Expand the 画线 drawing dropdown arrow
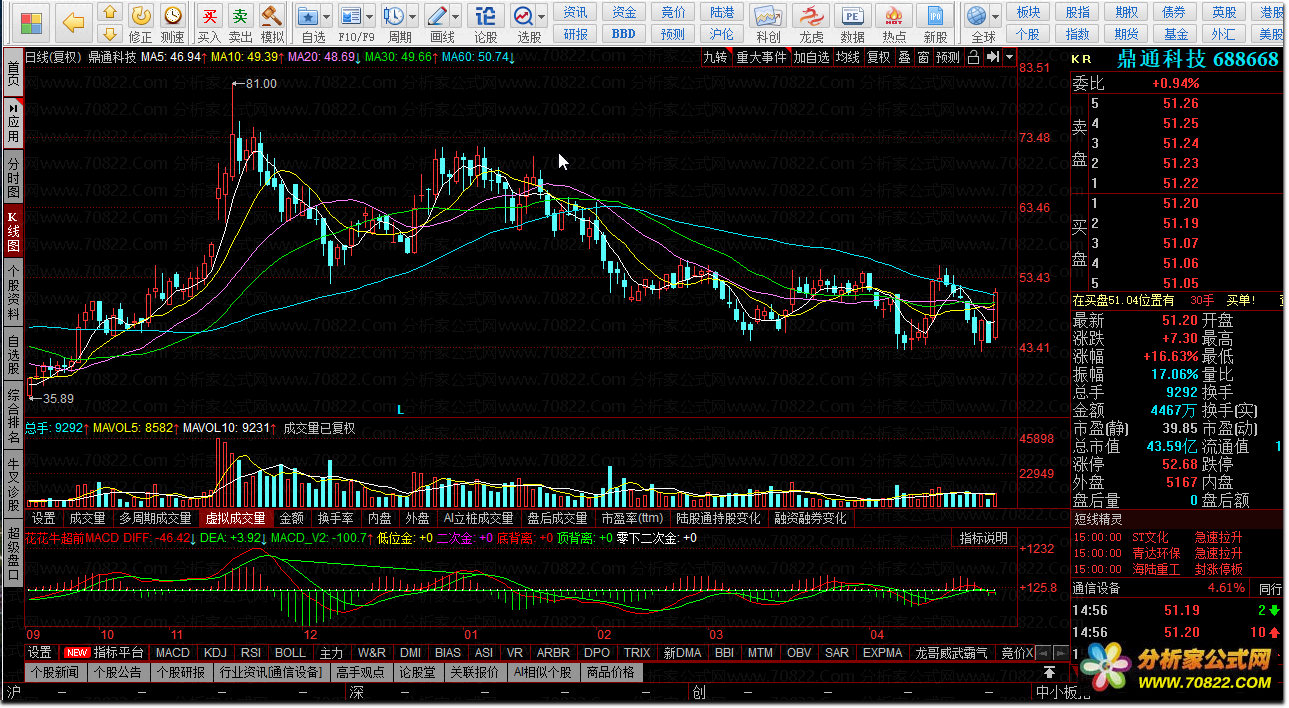Image resolution: width=1289 pixels, height=708 pixels. tap(455, 17)
